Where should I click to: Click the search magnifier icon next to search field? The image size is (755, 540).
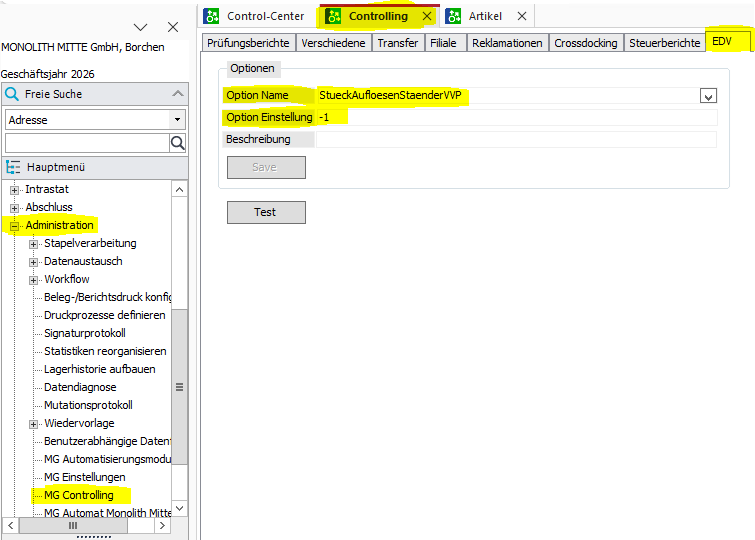coord(178,143)
